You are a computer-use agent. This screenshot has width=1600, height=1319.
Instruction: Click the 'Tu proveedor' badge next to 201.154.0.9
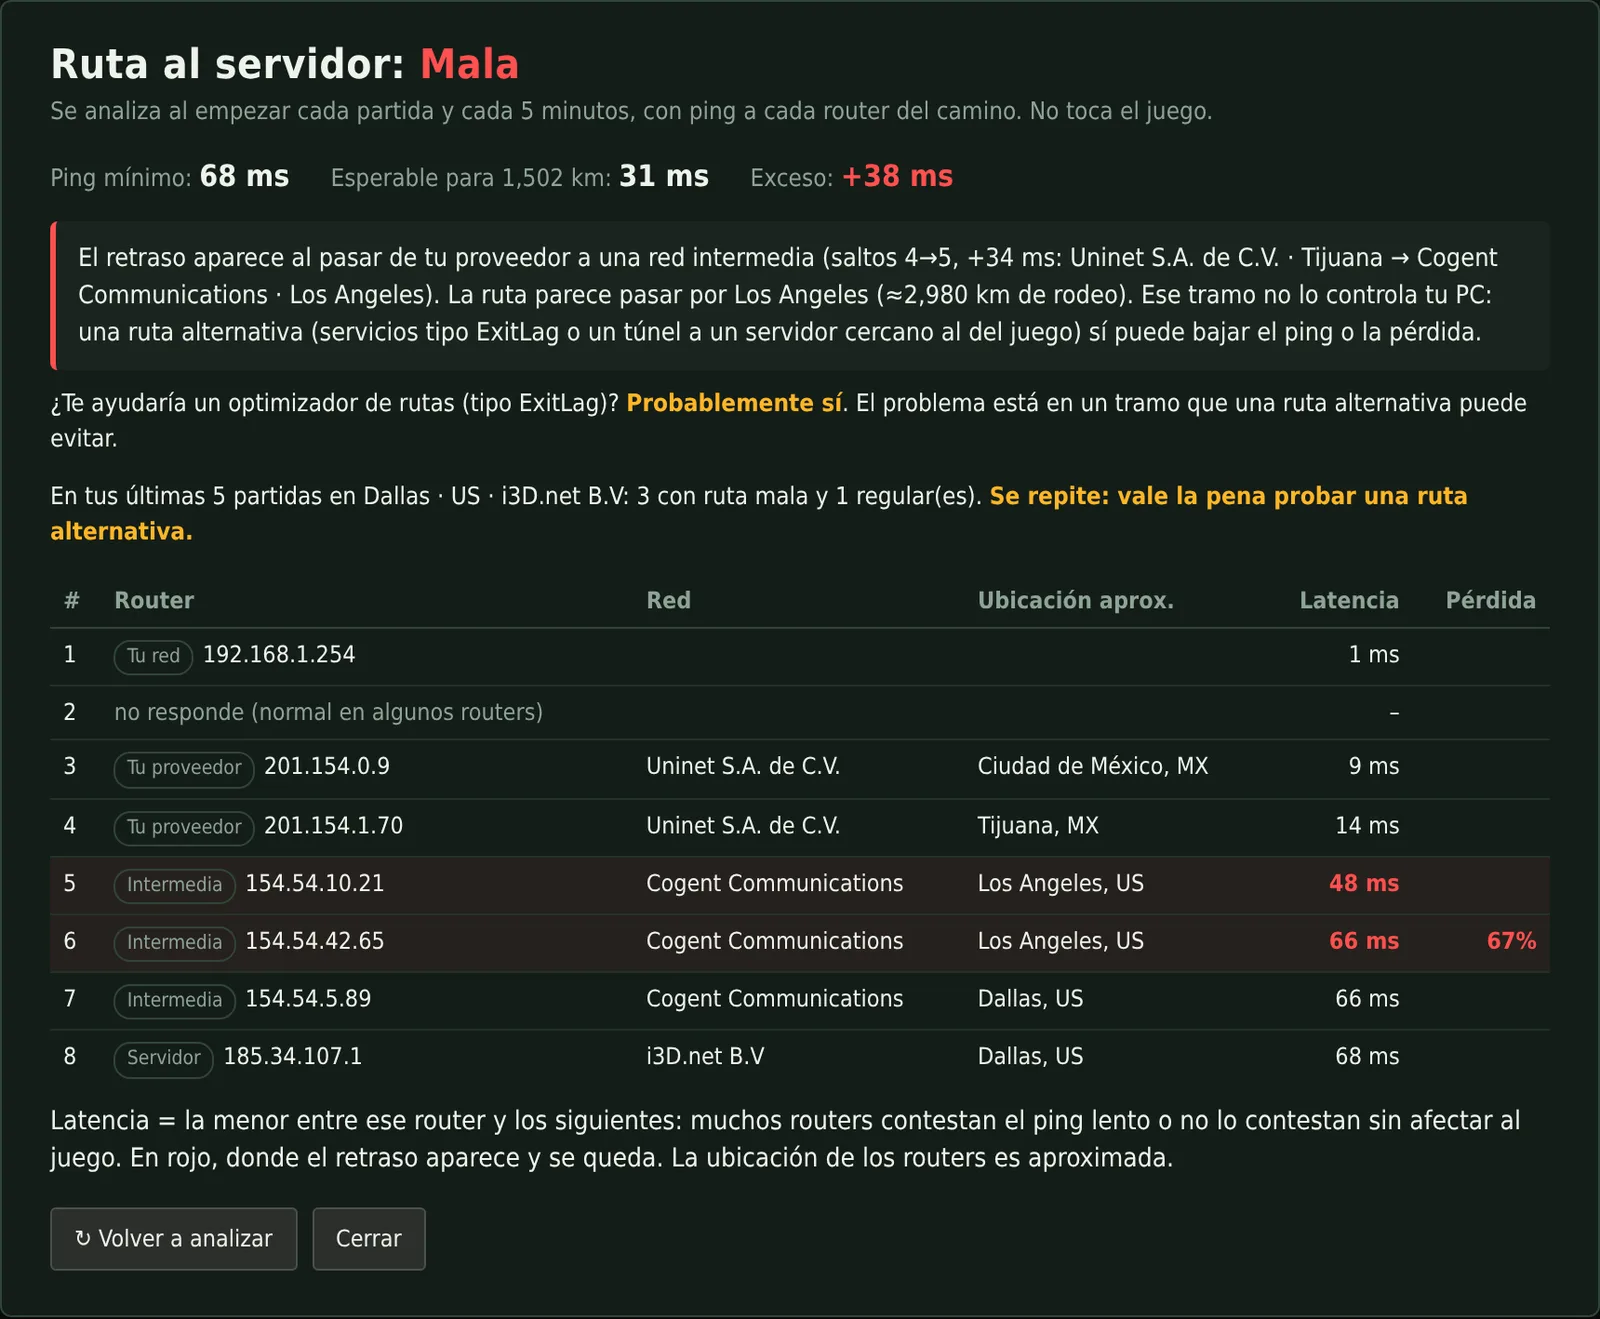click(184, 768)
